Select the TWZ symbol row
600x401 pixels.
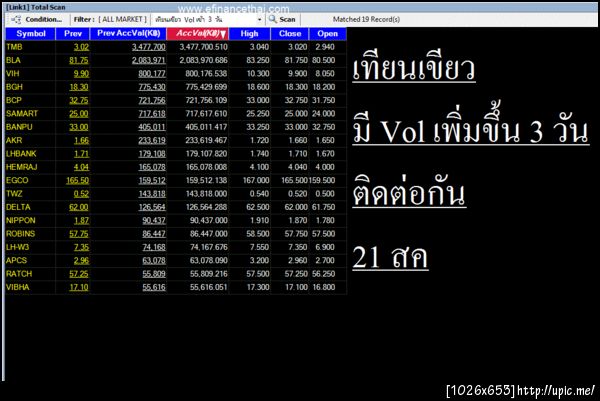tap(176, 194)
